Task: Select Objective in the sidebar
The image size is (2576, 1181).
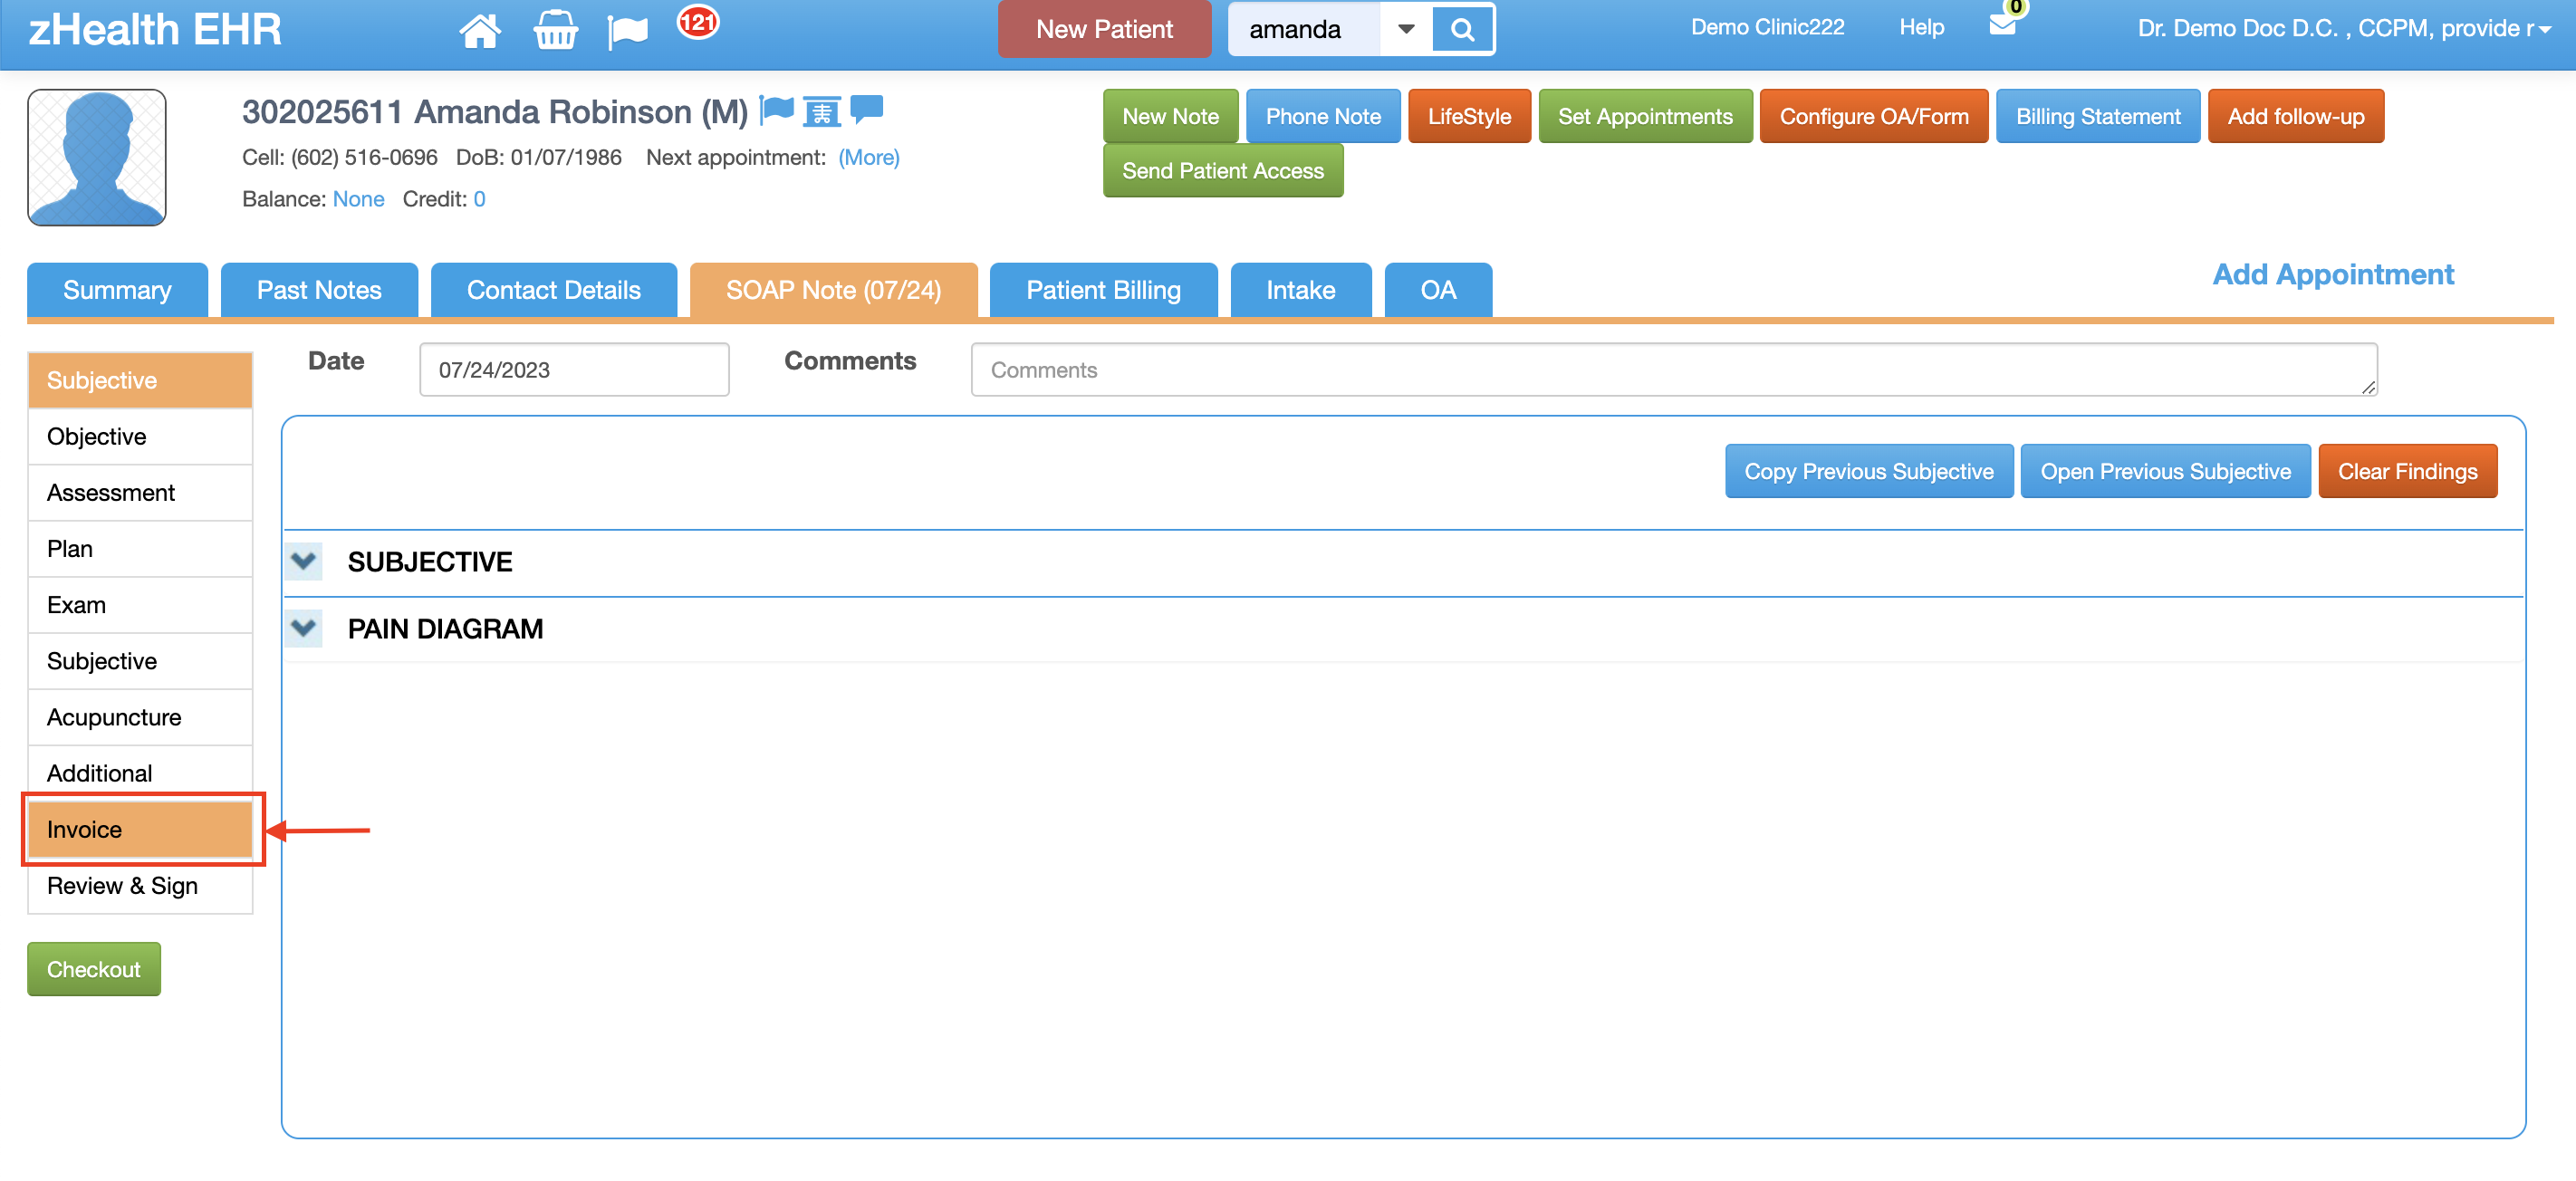Action: (x=140, y=436)
